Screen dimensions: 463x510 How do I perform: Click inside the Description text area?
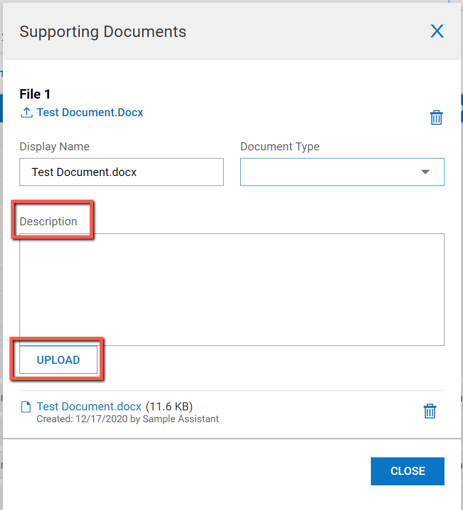pyautogui.click(x=232, y=289)
